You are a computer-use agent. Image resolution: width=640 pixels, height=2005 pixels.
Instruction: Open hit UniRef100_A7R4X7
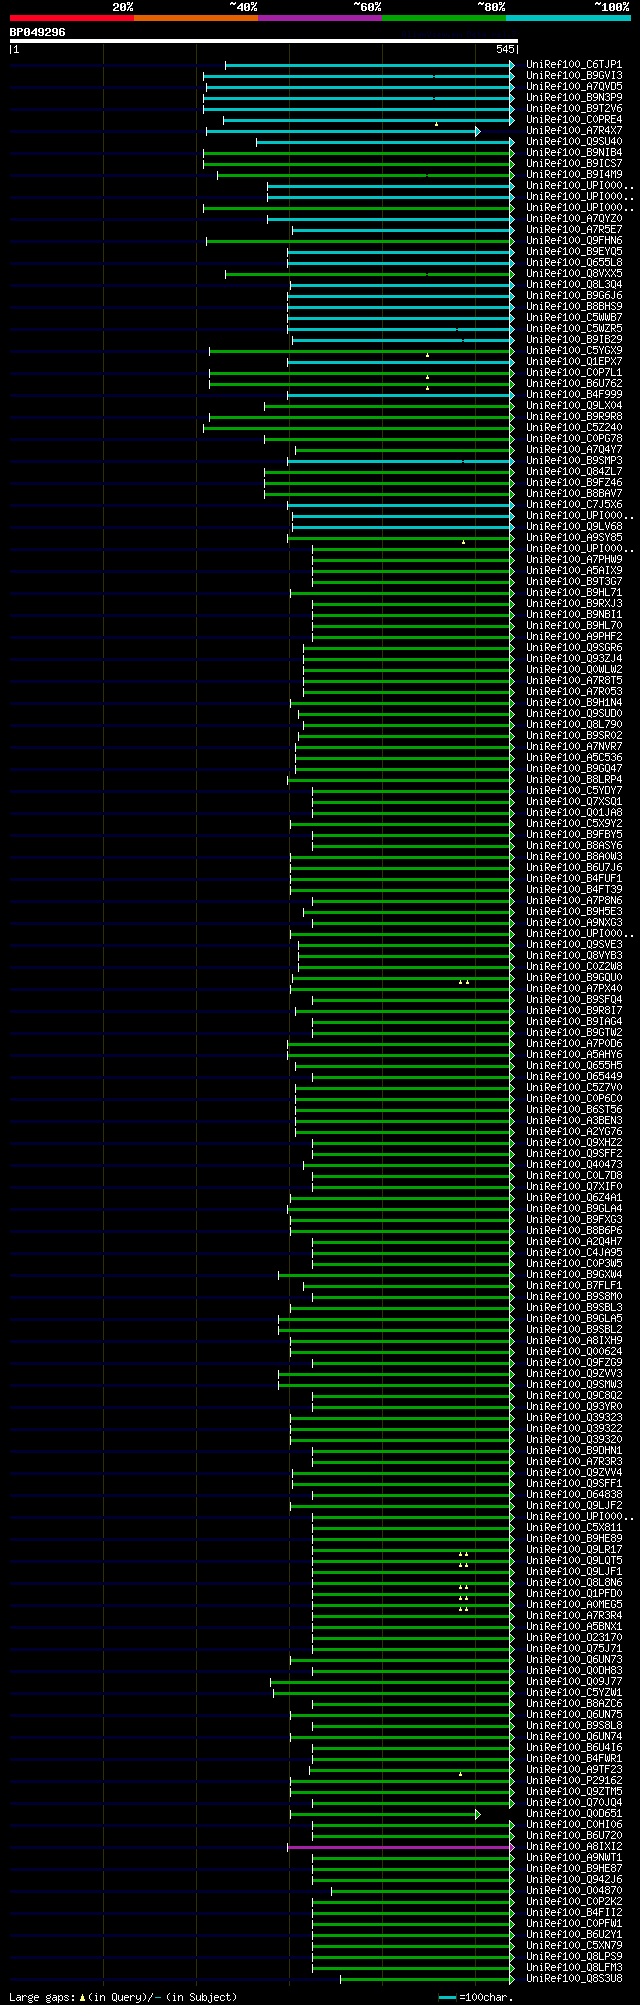point(574,131)
